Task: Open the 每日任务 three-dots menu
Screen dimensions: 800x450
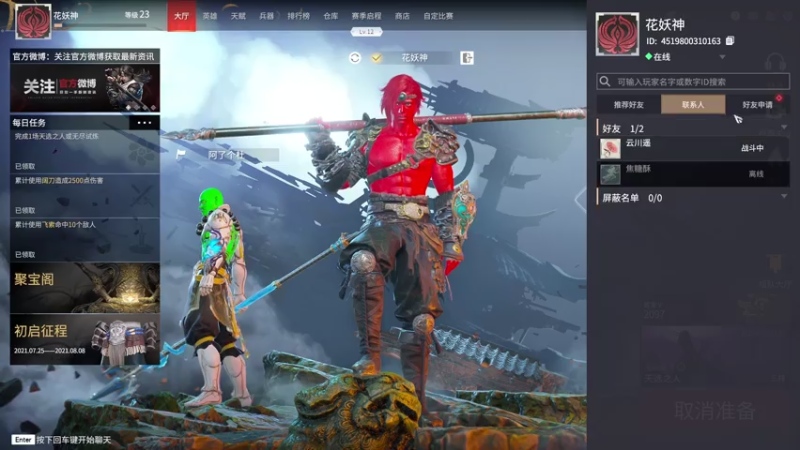Action: [144, 122]
